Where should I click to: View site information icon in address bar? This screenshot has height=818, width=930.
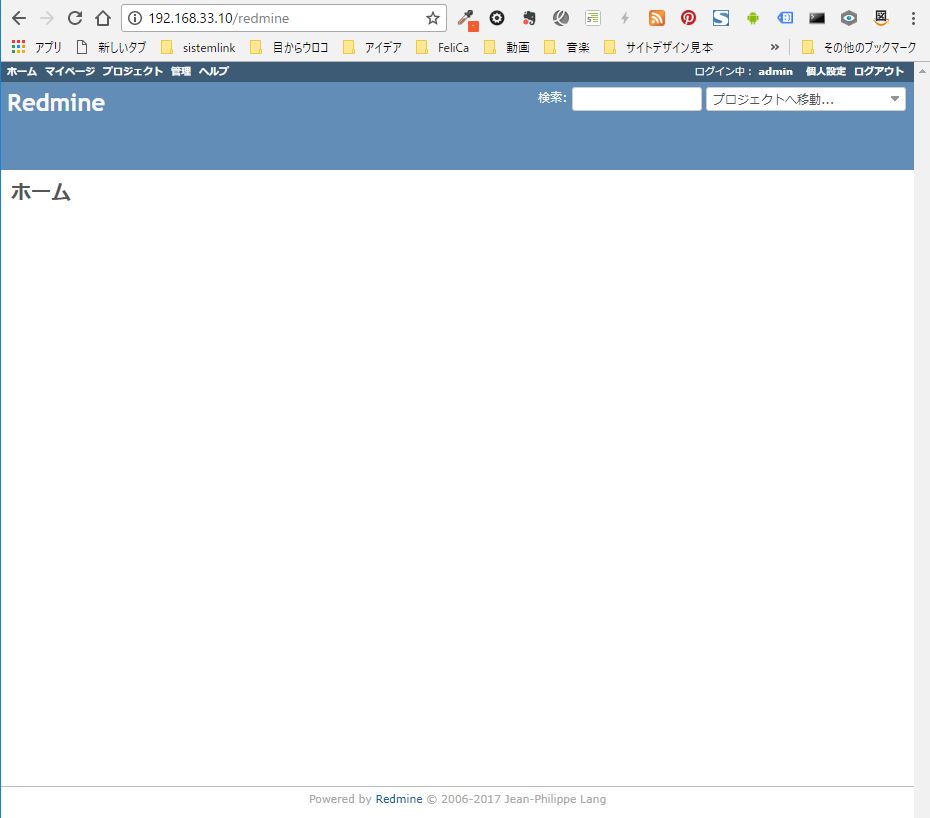click(135, 18)
